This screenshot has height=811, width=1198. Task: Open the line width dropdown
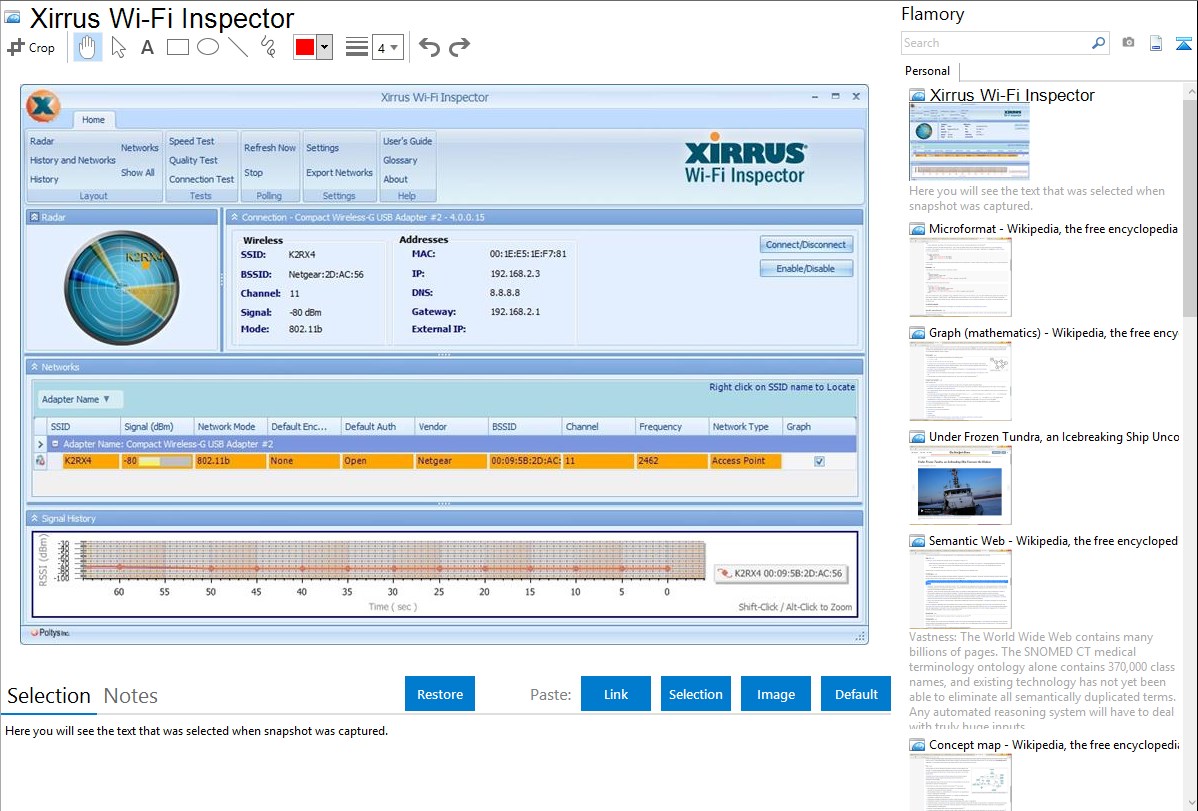pos(387,47)
